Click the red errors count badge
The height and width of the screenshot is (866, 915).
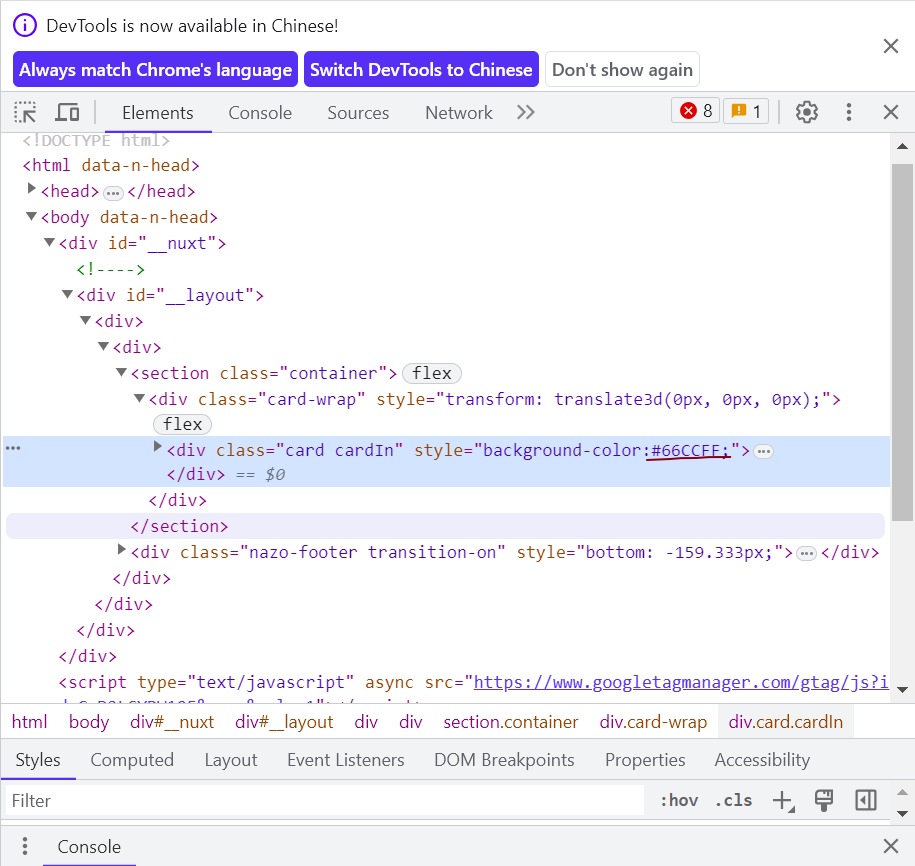point(696,111)
